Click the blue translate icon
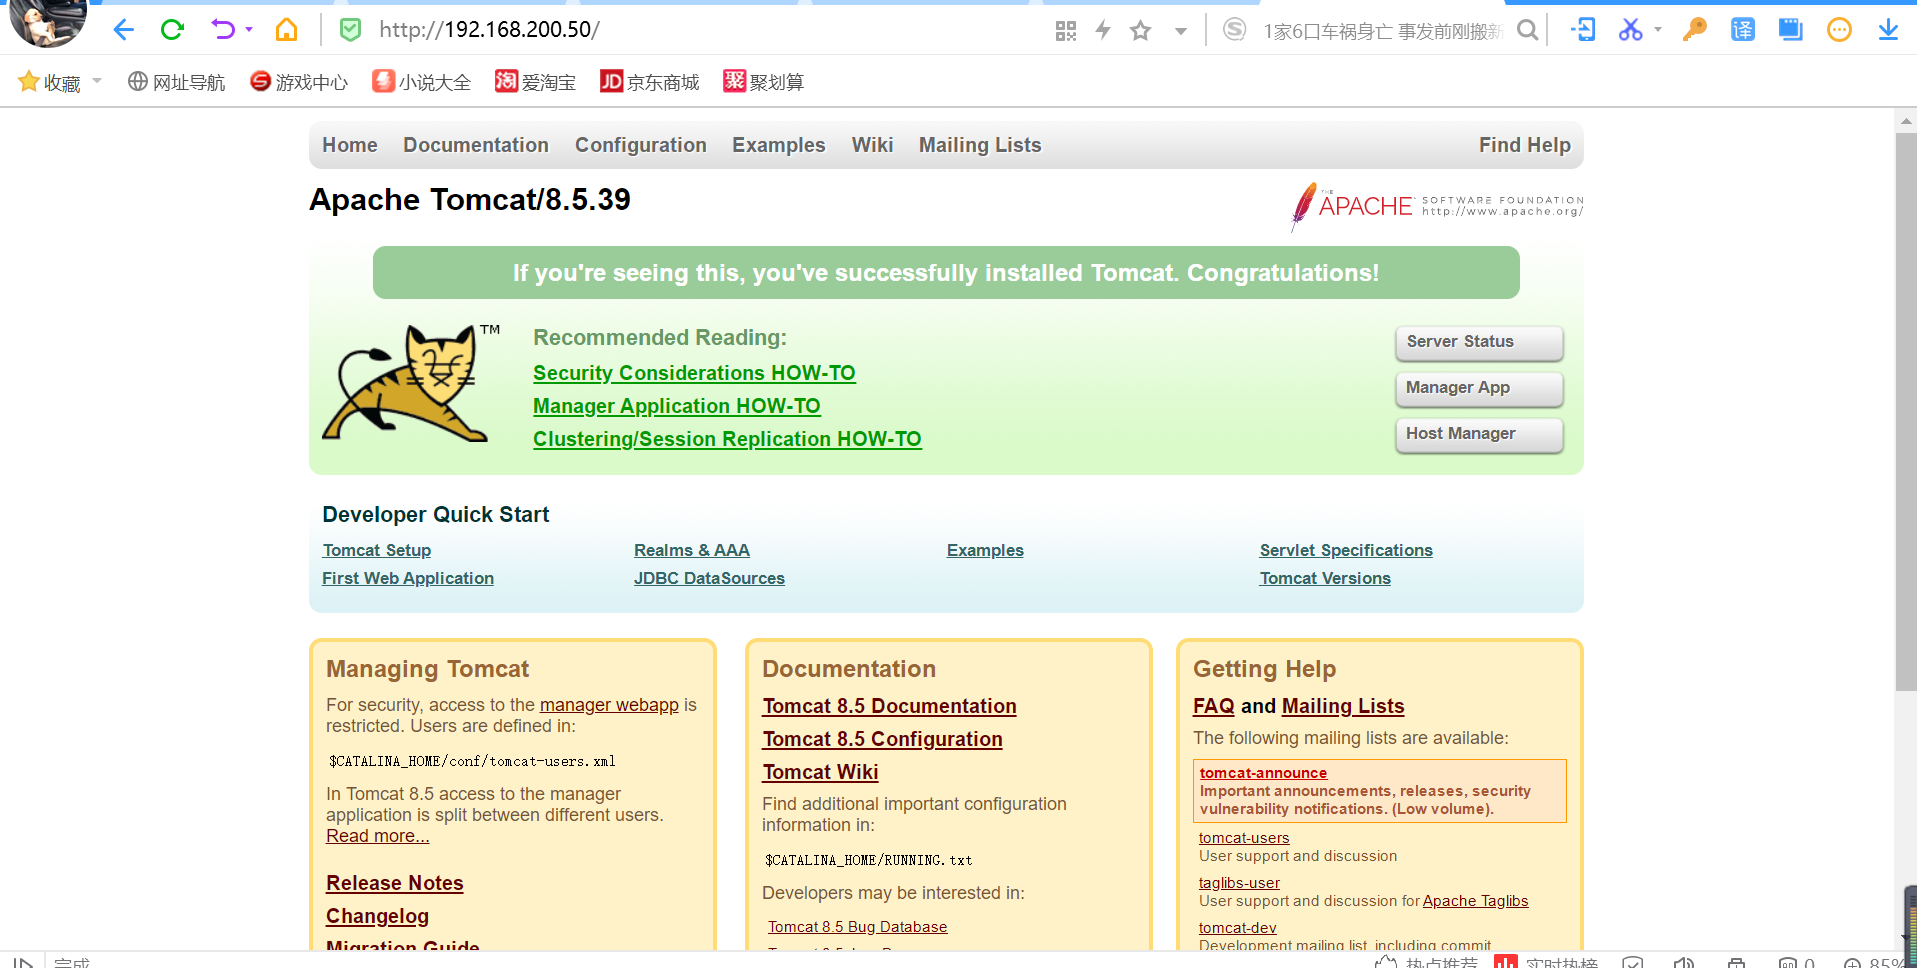The image size is (1917, 968). click(x=1743, y=30)
